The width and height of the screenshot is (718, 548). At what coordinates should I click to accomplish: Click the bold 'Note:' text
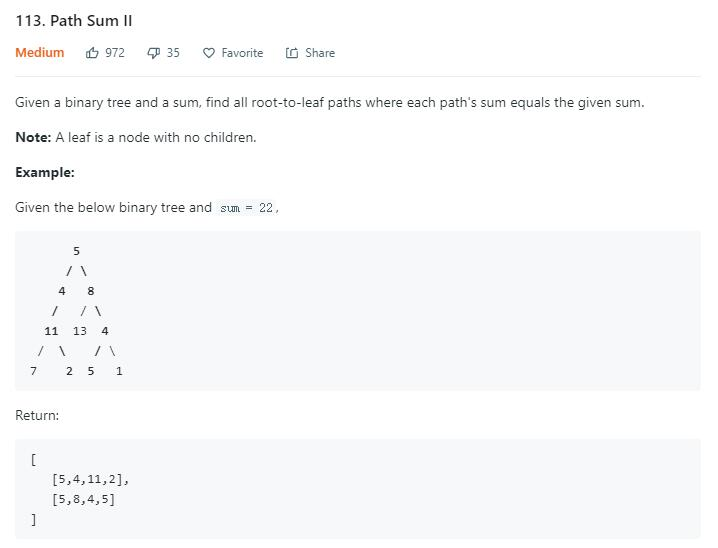click(x=33, y=137)
